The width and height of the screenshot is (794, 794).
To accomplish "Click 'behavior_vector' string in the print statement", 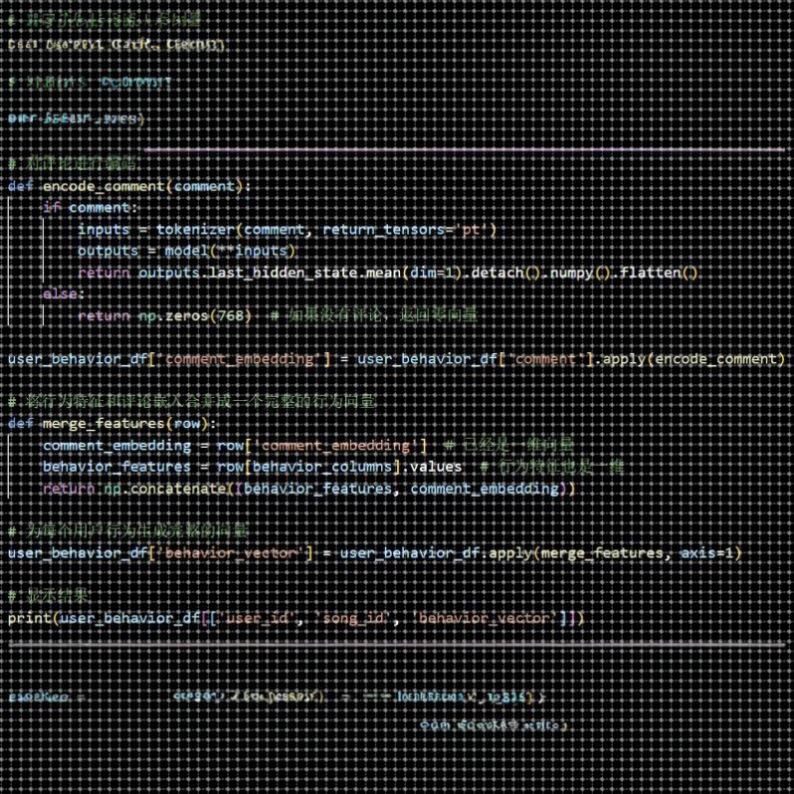I will click(485, 618).
